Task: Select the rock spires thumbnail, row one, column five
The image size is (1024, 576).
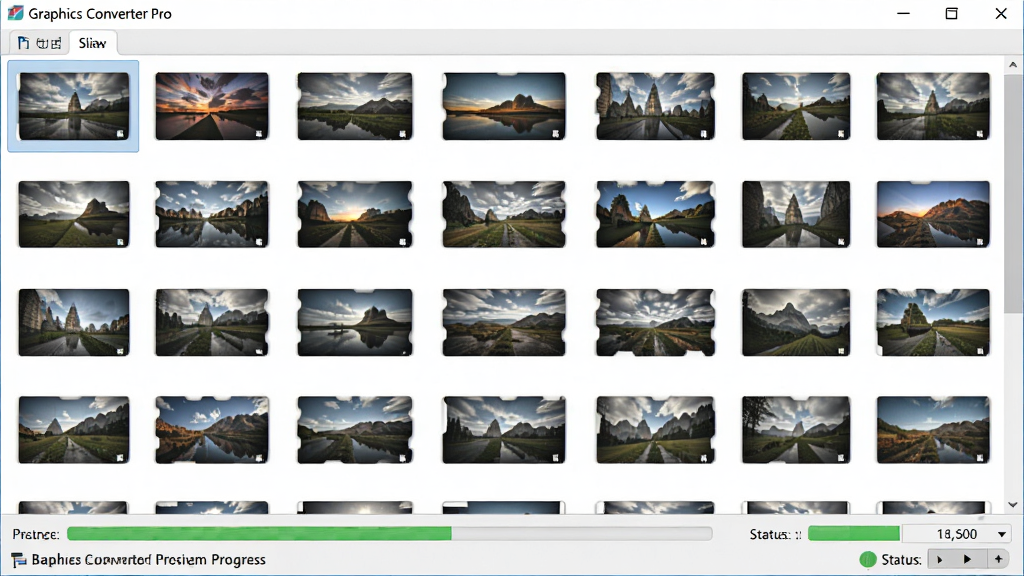Action: point(655,106)
